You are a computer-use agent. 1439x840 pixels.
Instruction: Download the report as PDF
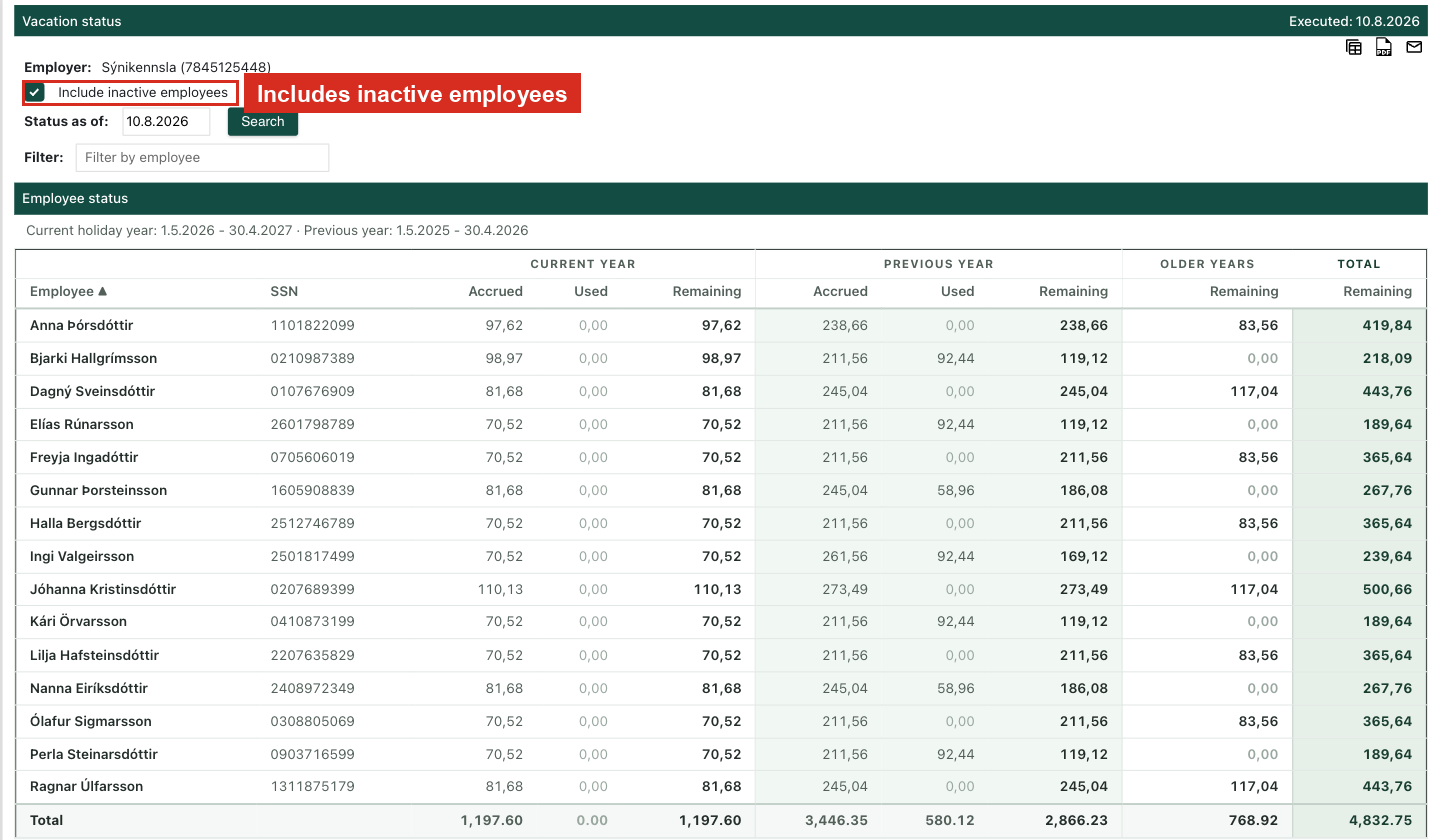pyautogui.click(x=1384, y=47)
